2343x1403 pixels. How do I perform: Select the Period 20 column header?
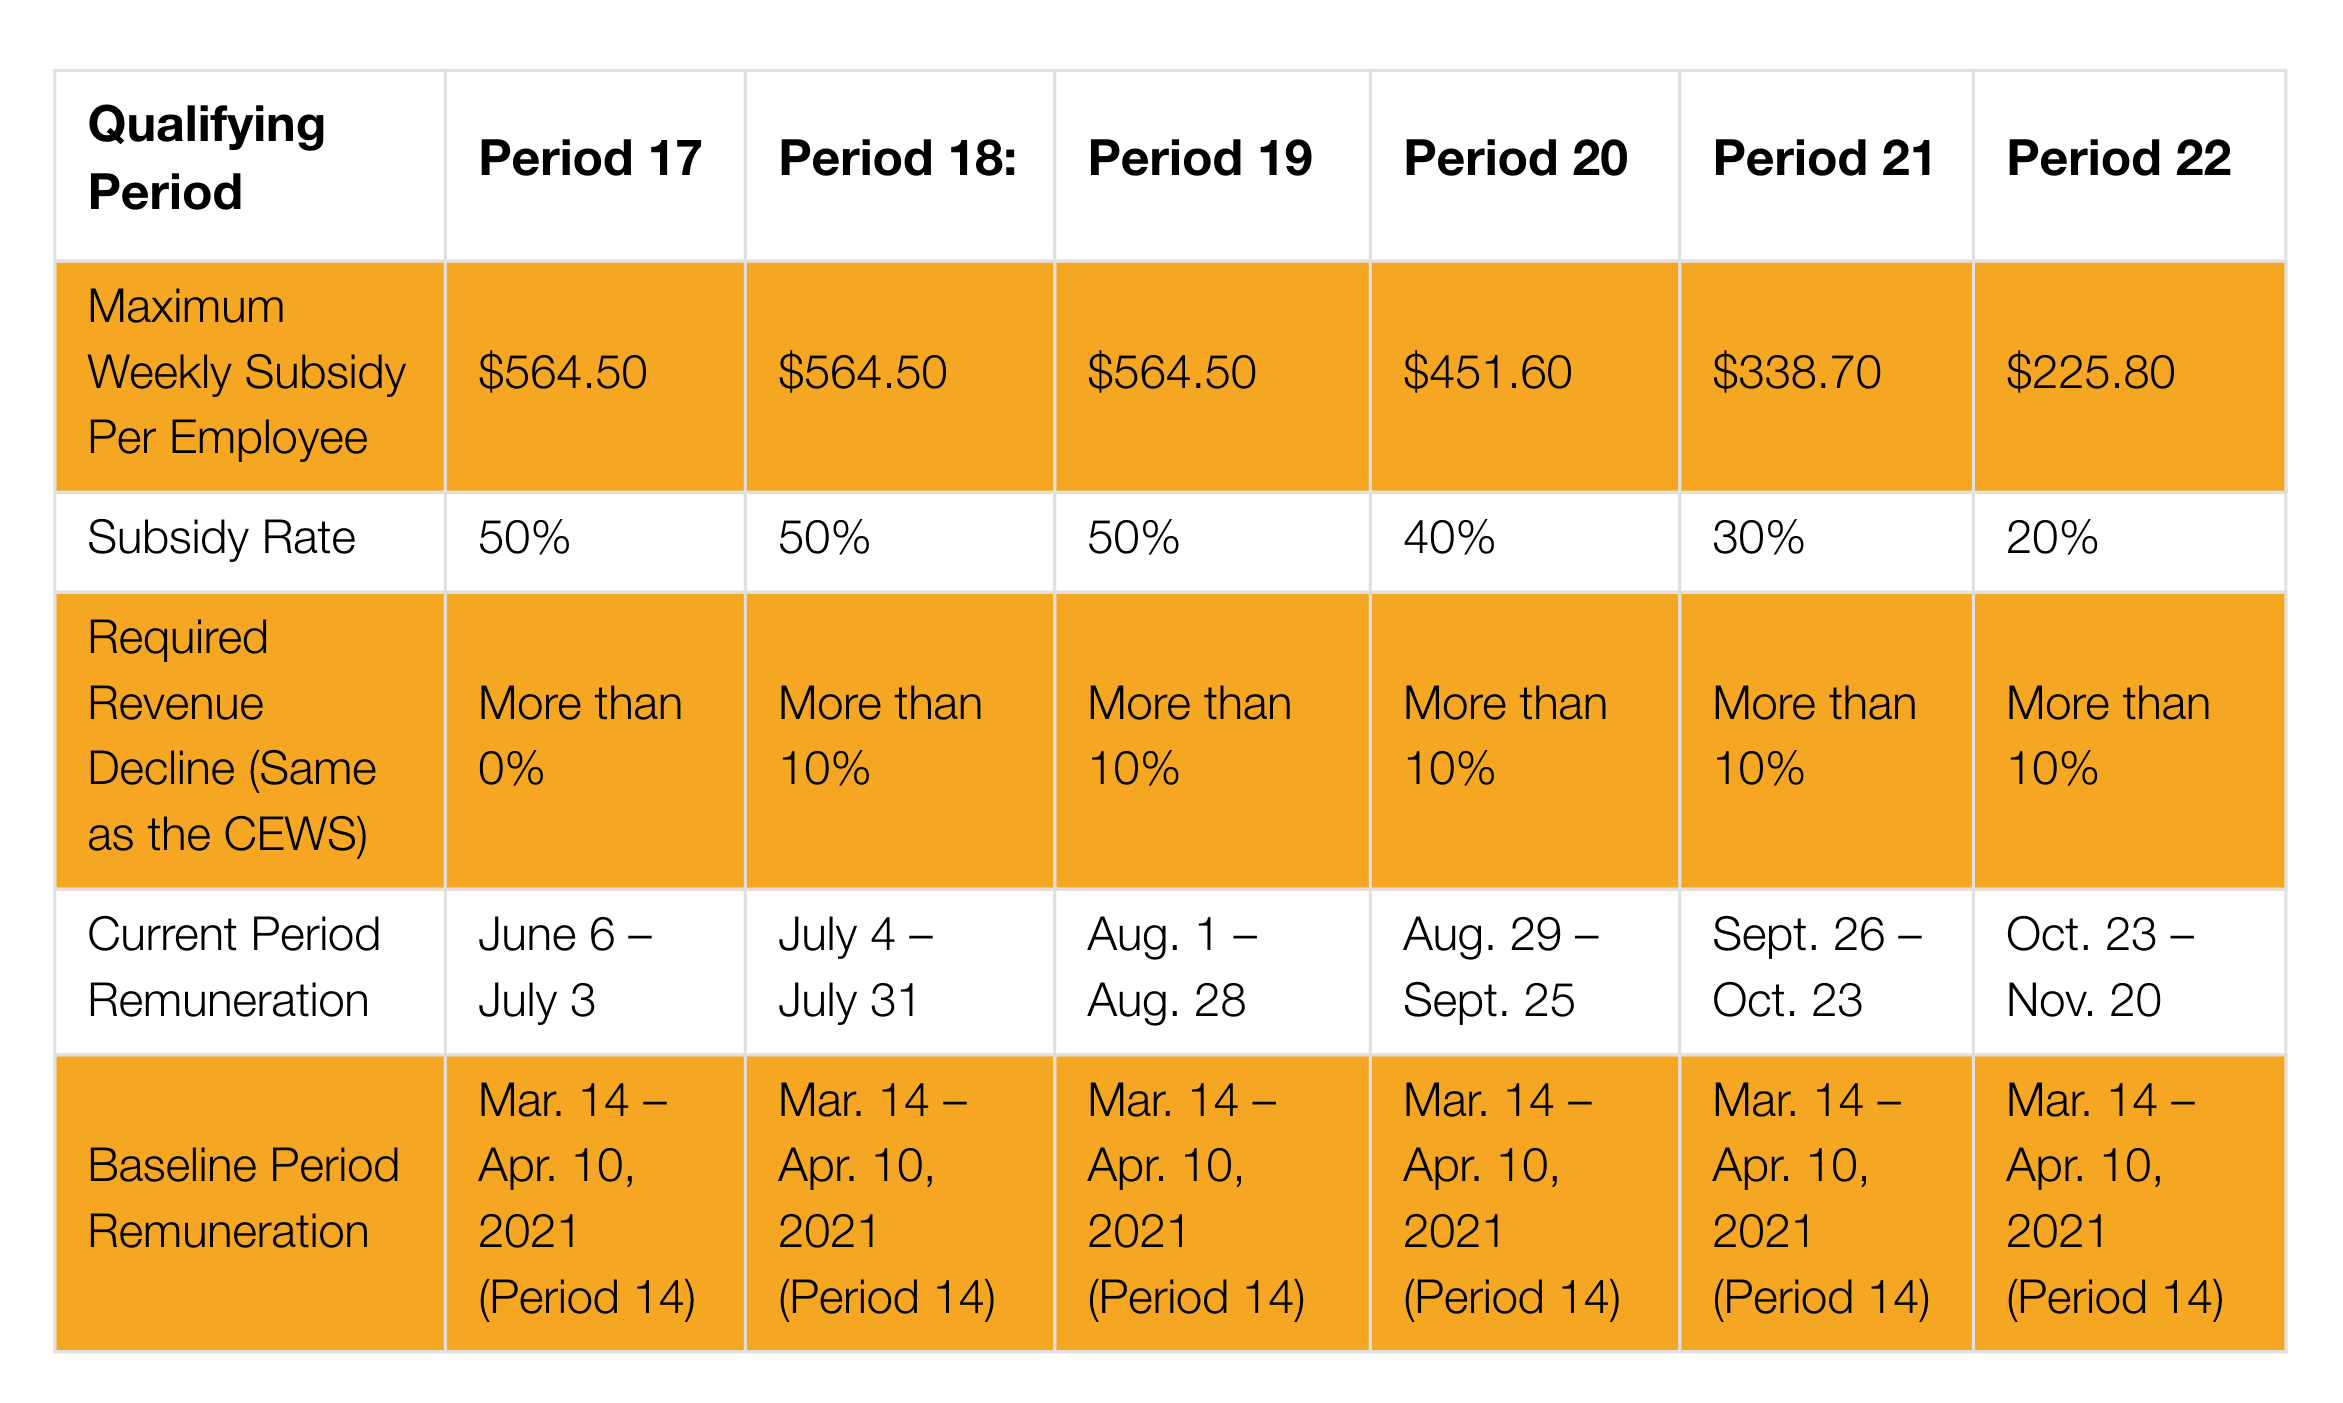1515,158
